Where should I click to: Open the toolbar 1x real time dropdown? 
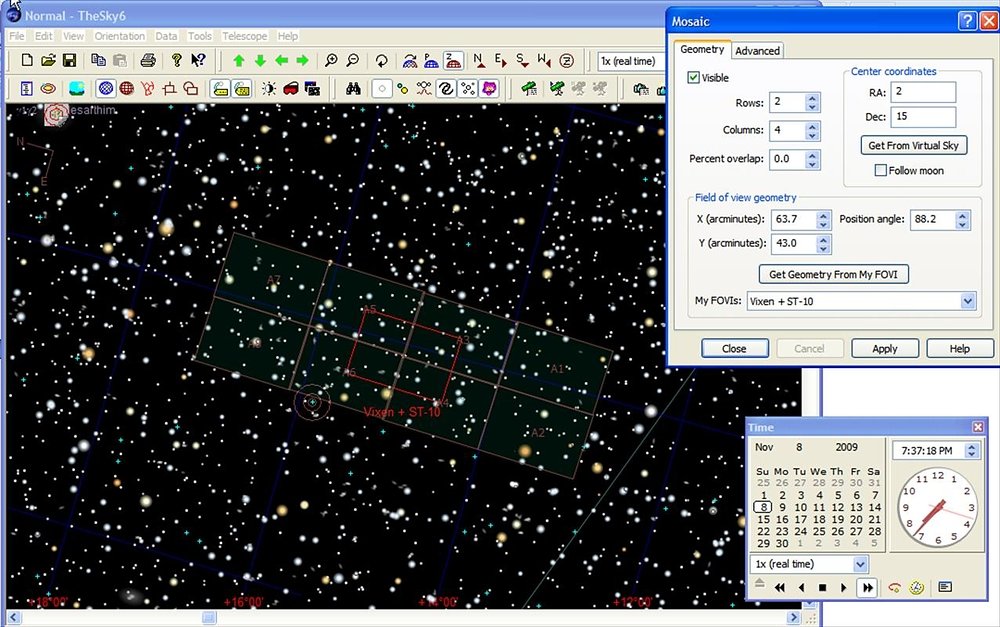630,61
